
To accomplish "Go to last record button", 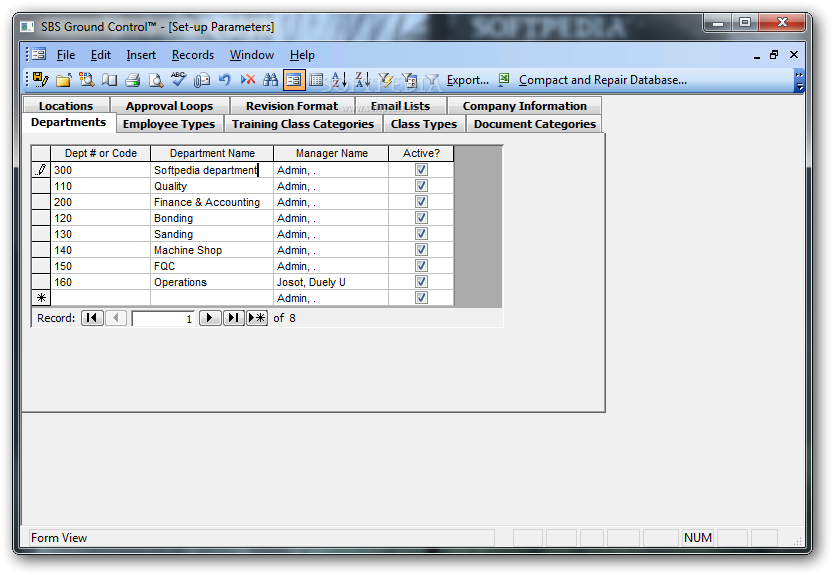I will click(233, 318).
